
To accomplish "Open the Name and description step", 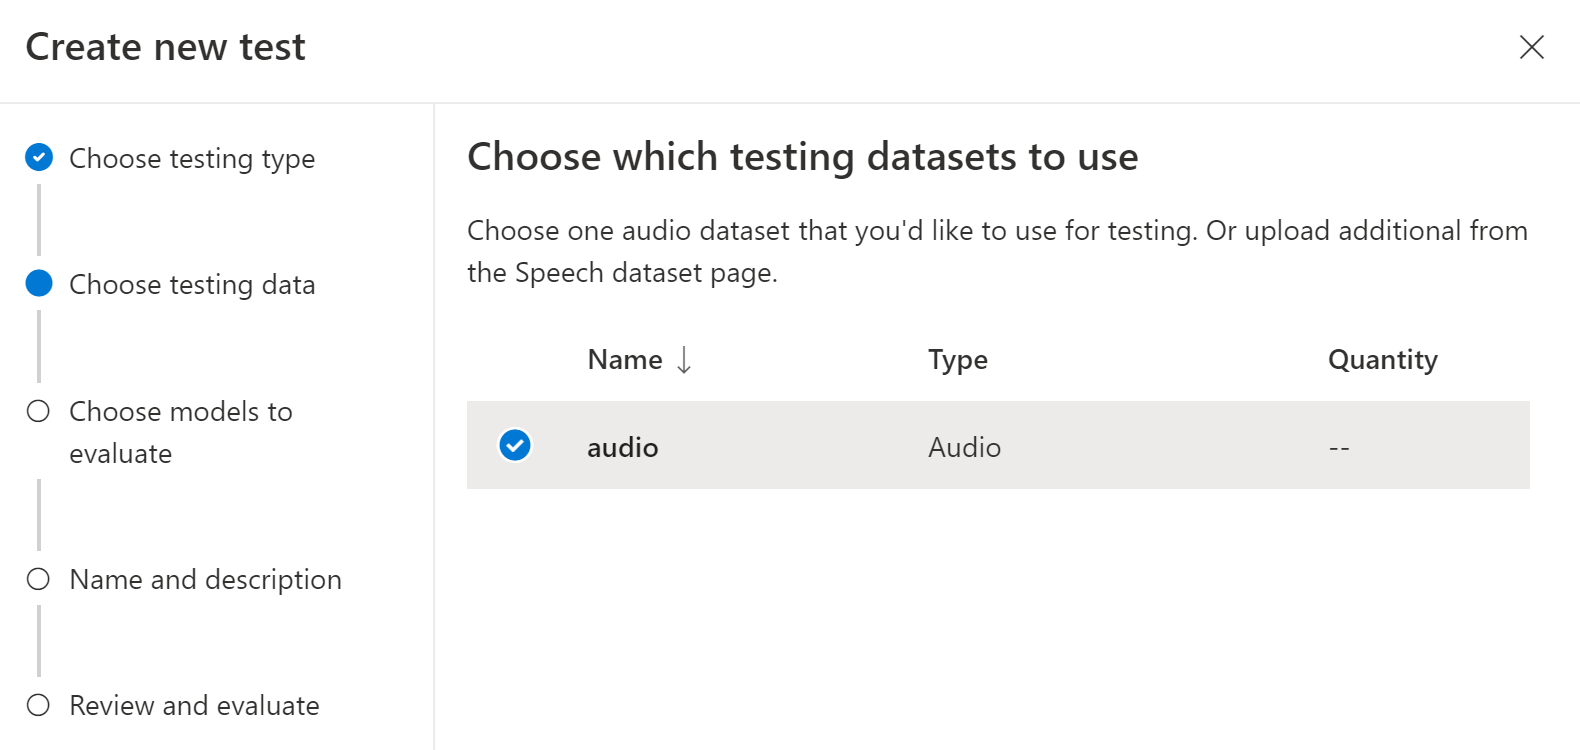I will pyautogui.click(x=205, y=580).
